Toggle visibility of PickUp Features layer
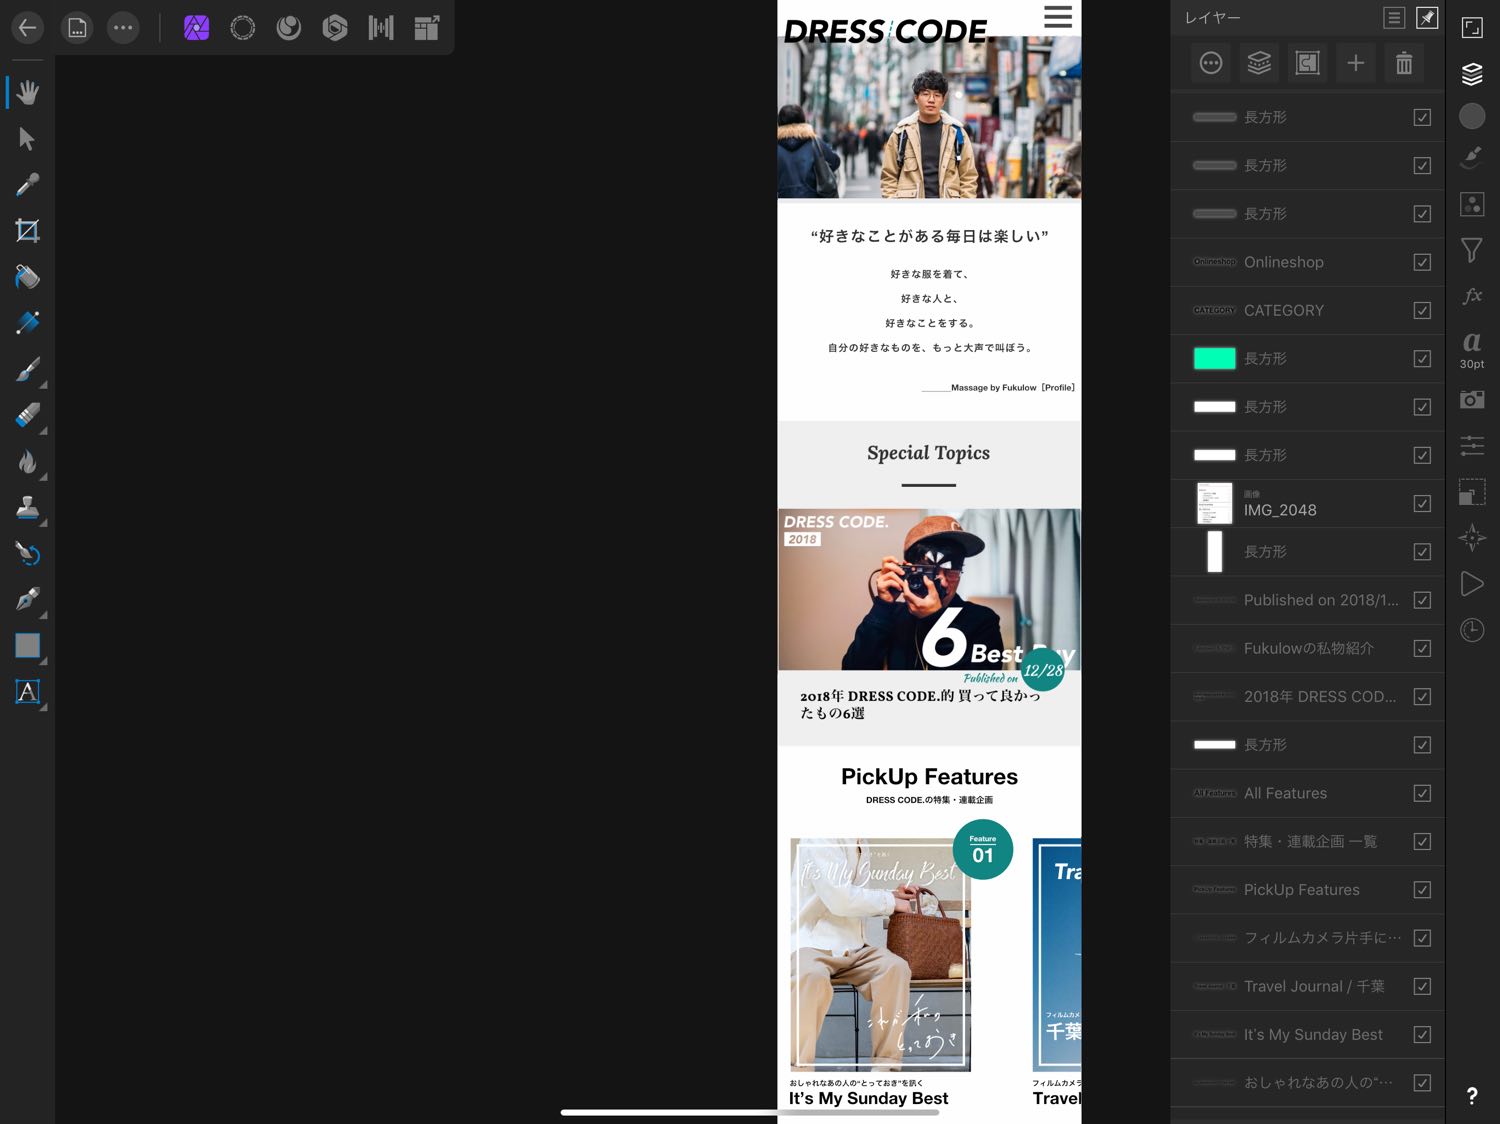The image size is (1500, 1124). coord(1422,890)
